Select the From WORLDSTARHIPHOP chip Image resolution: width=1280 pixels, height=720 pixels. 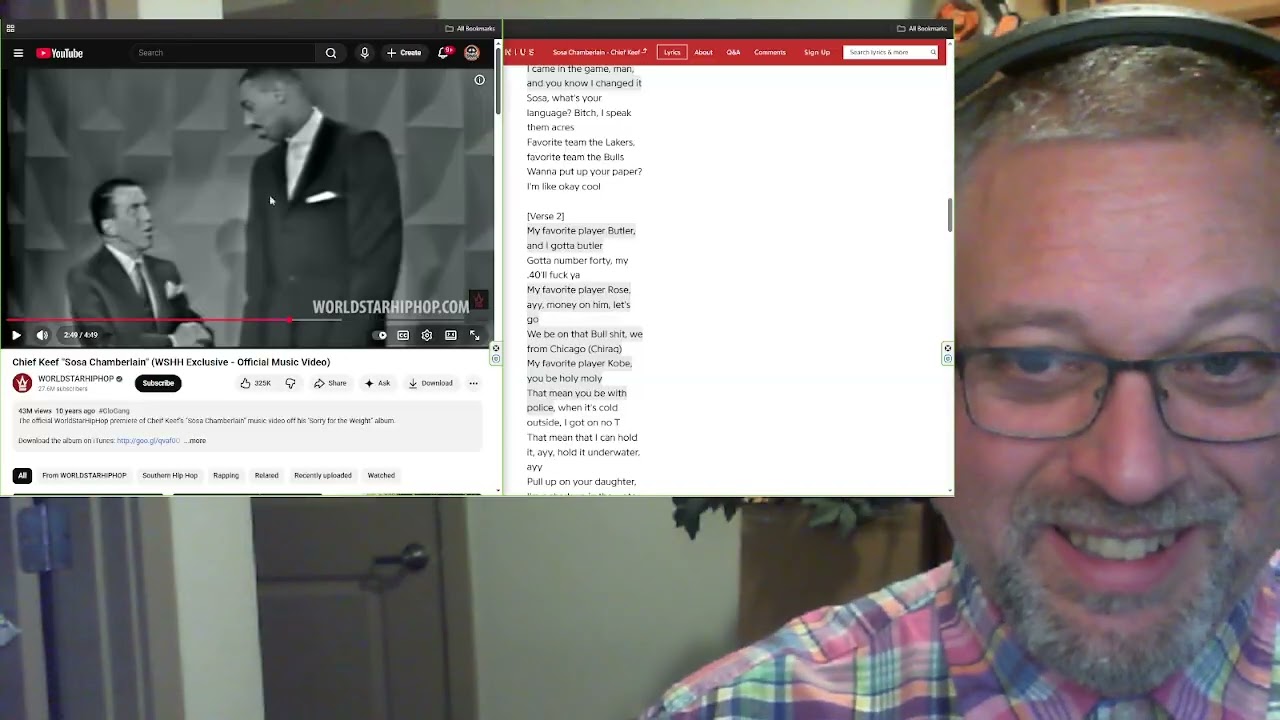pyautogui.click(x=84, y=475)
